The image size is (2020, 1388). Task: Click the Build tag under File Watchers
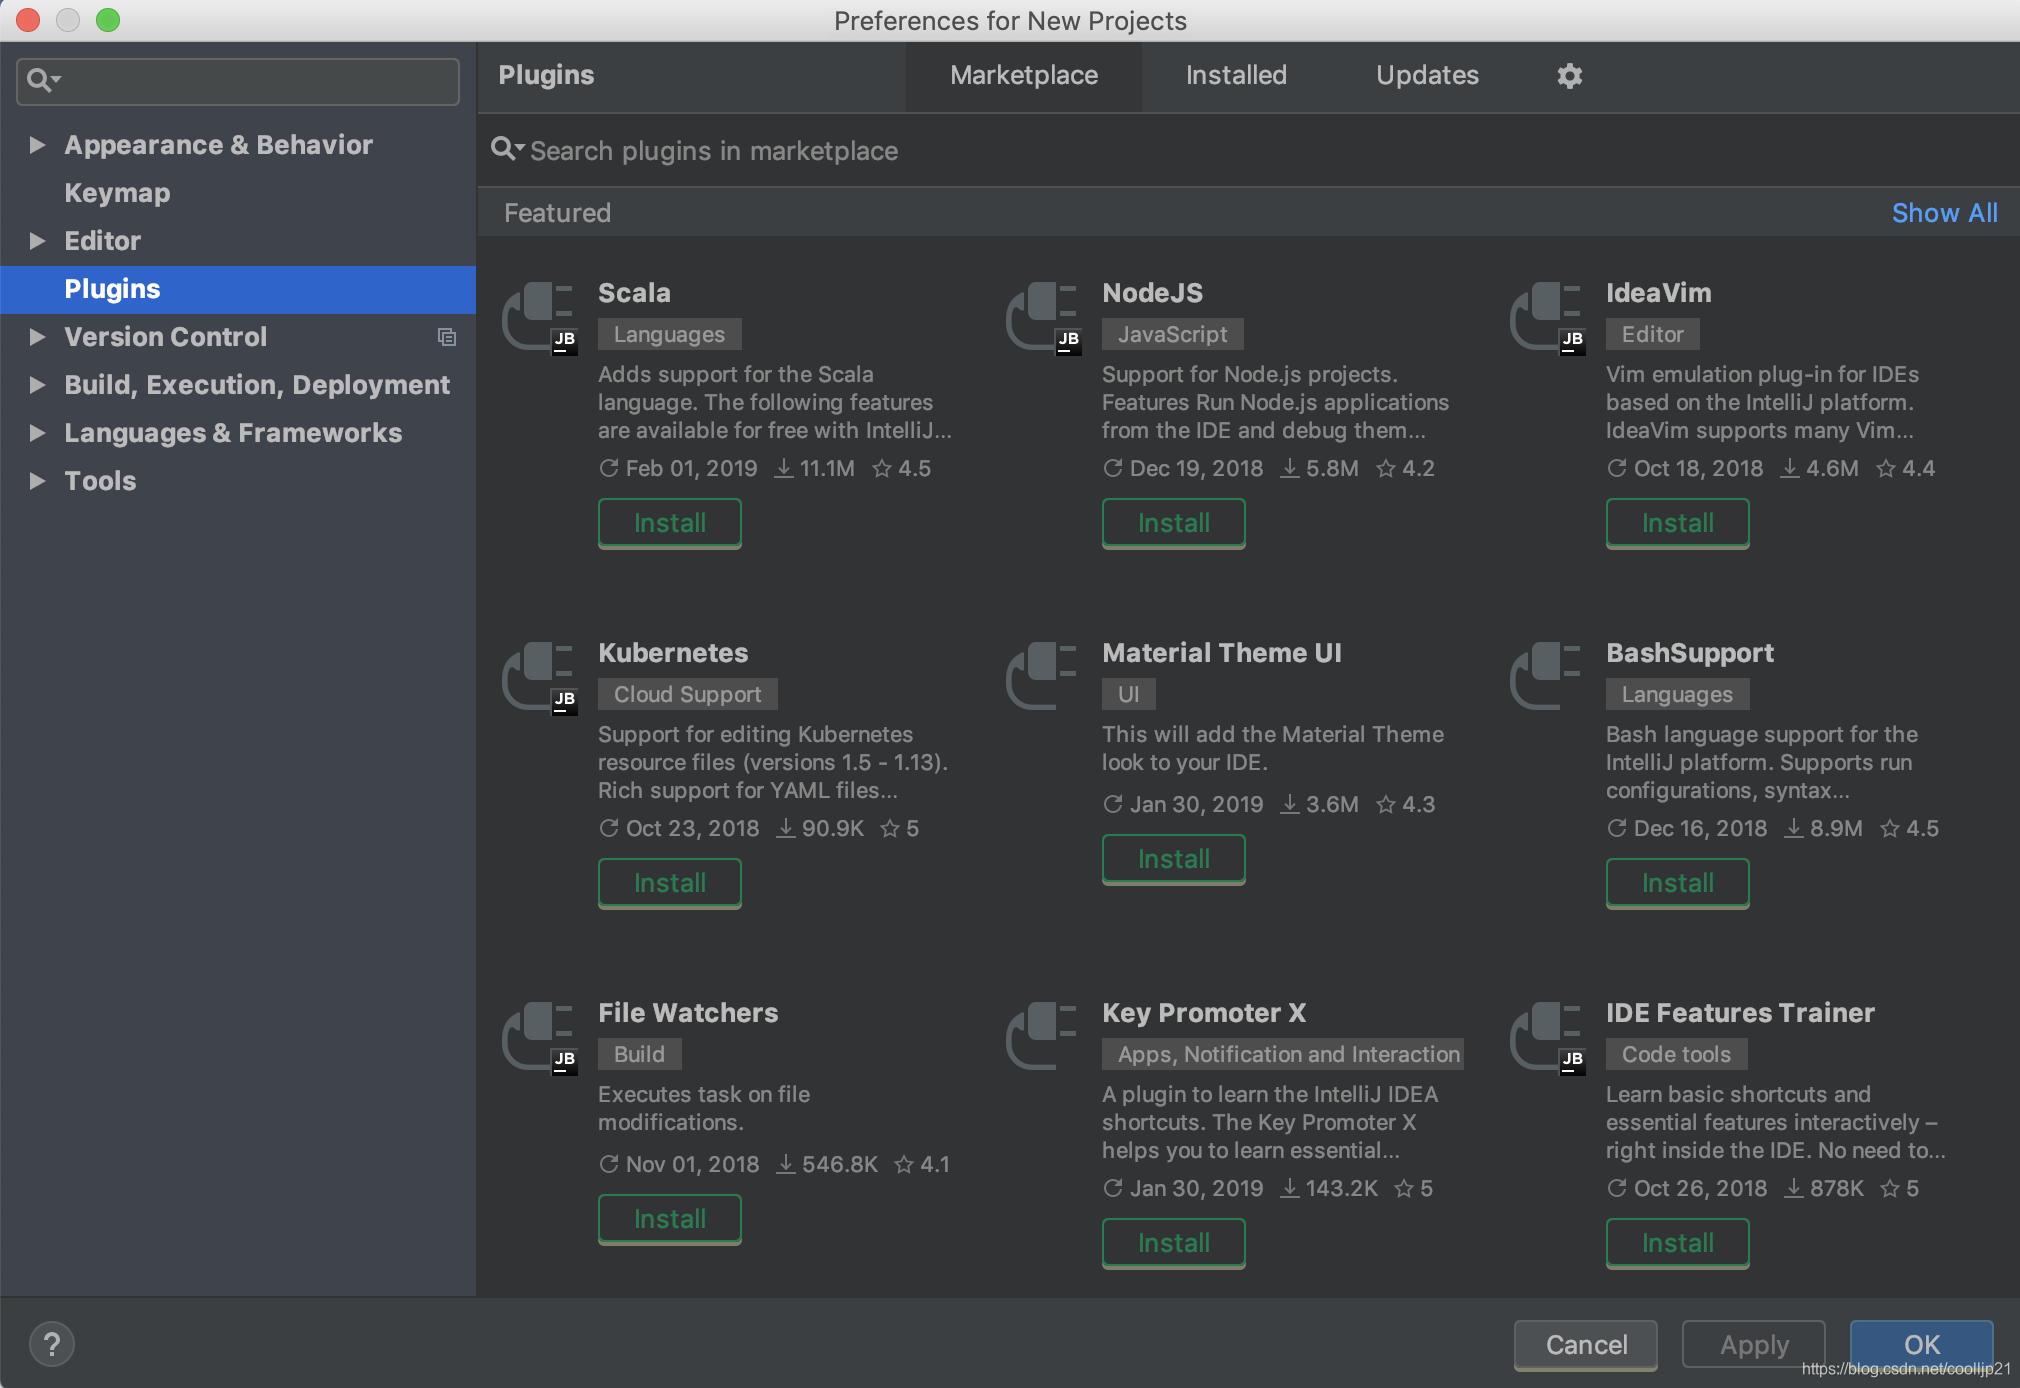point(639,1054)
